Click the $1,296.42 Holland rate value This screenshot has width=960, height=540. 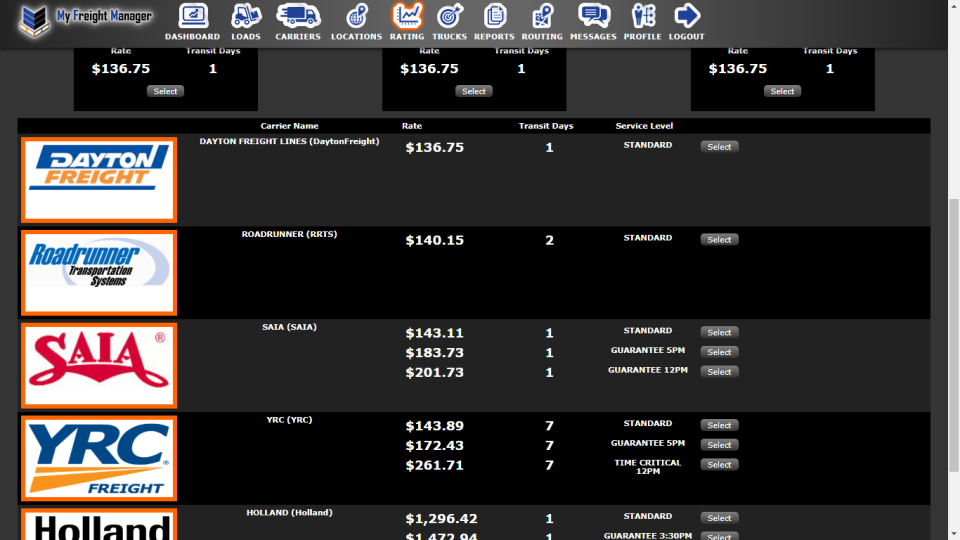(441, 519)
